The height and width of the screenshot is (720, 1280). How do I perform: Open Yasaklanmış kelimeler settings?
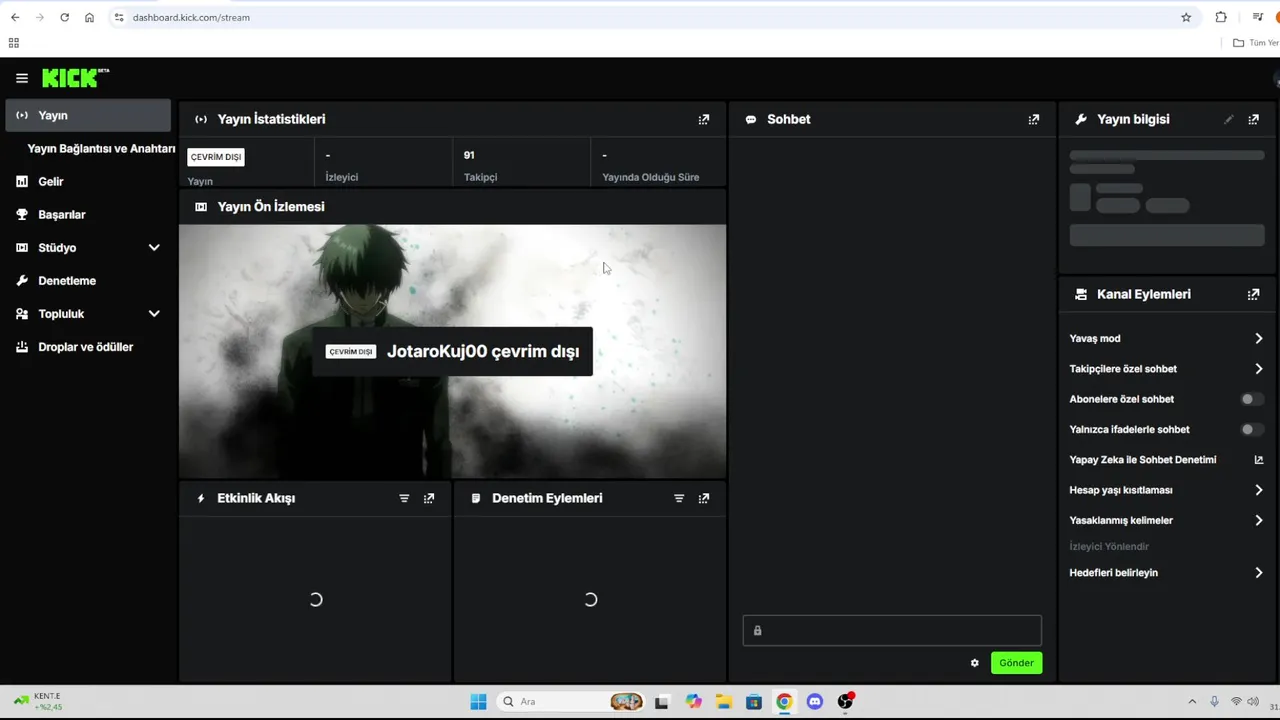click(1166, 520)
